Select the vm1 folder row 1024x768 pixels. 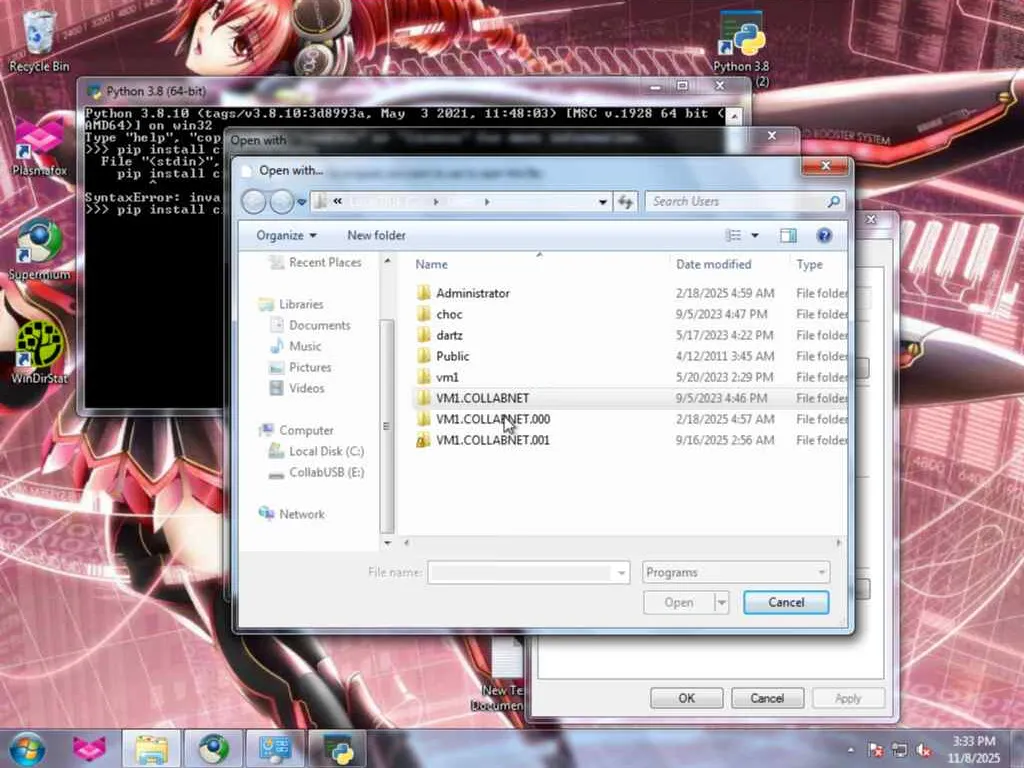[630, 377]
